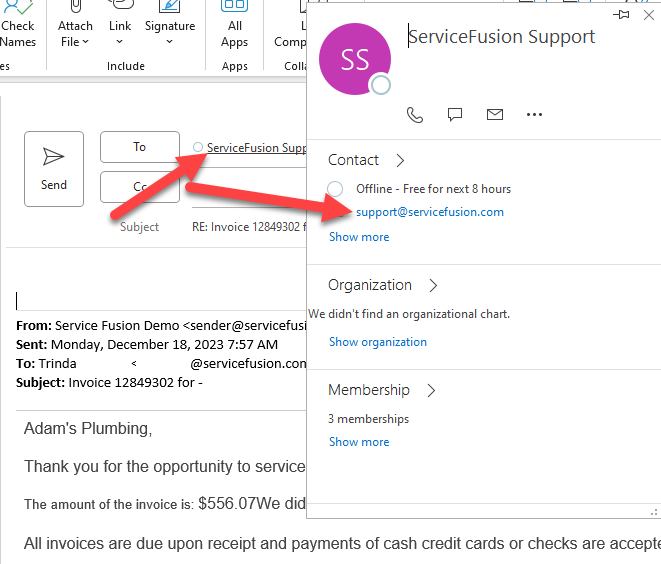
Task: Open the Signature dropdown
Action: 170,25
